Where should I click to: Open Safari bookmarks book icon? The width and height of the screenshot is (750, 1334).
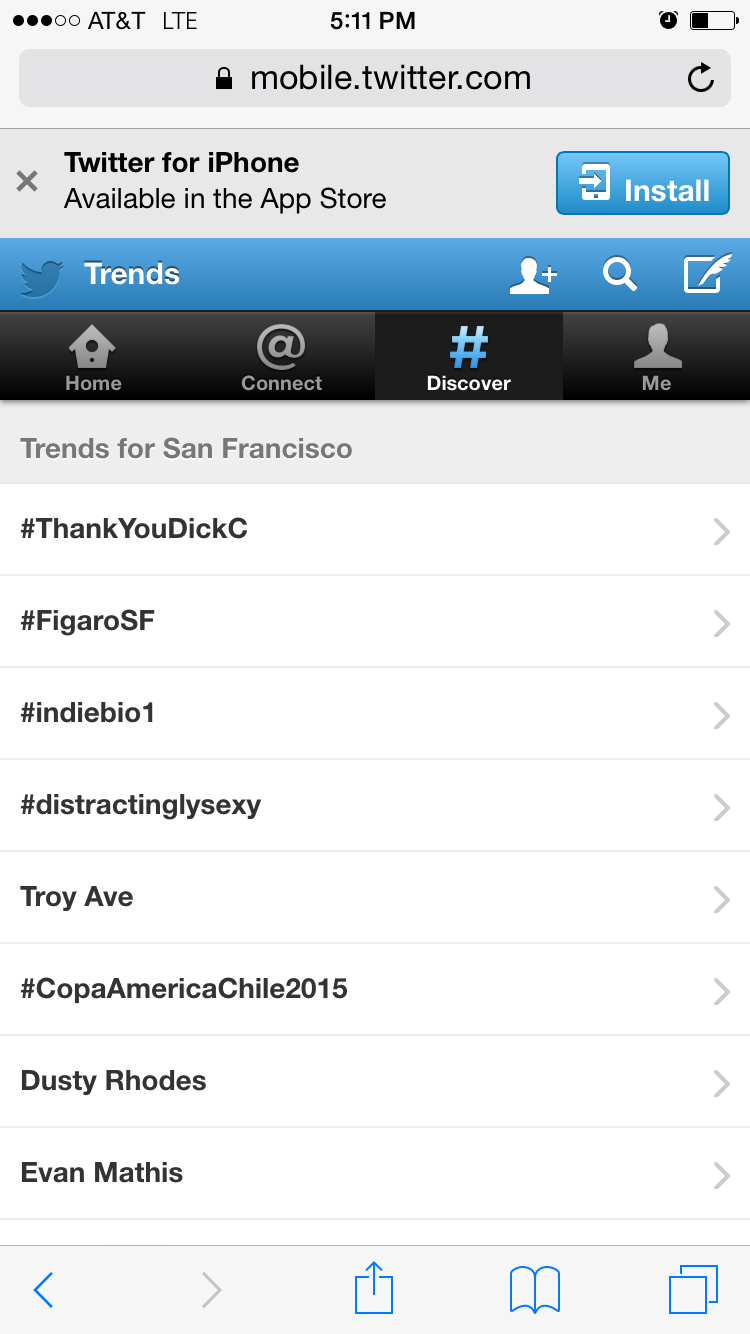pyautogui.click(x=535, y=1290)
